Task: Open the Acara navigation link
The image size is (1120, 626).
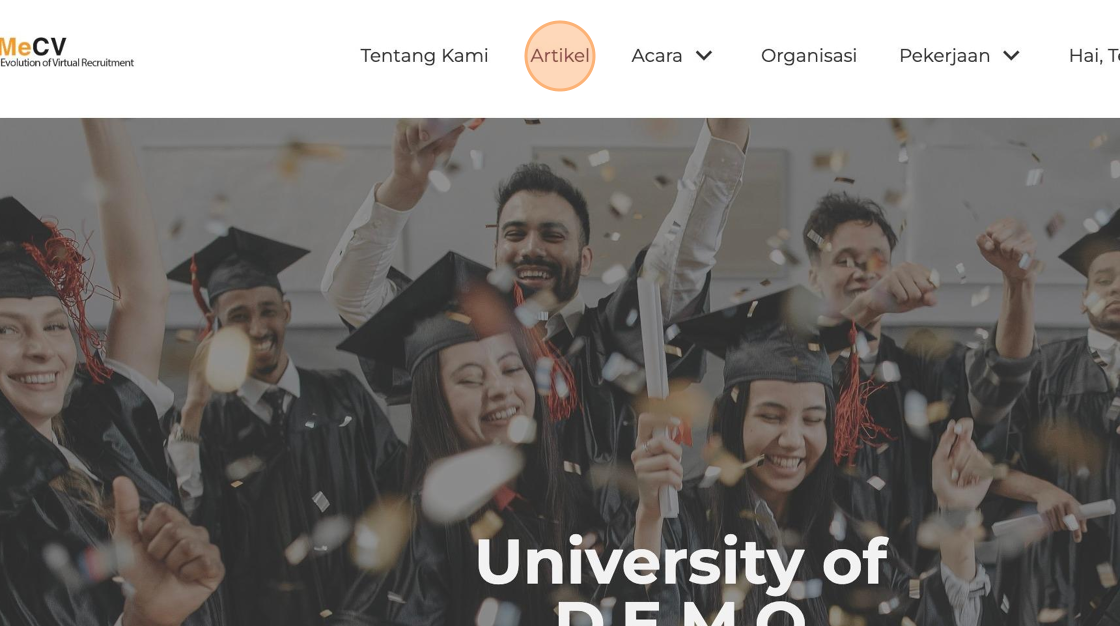Action: [x=656, y=56]
